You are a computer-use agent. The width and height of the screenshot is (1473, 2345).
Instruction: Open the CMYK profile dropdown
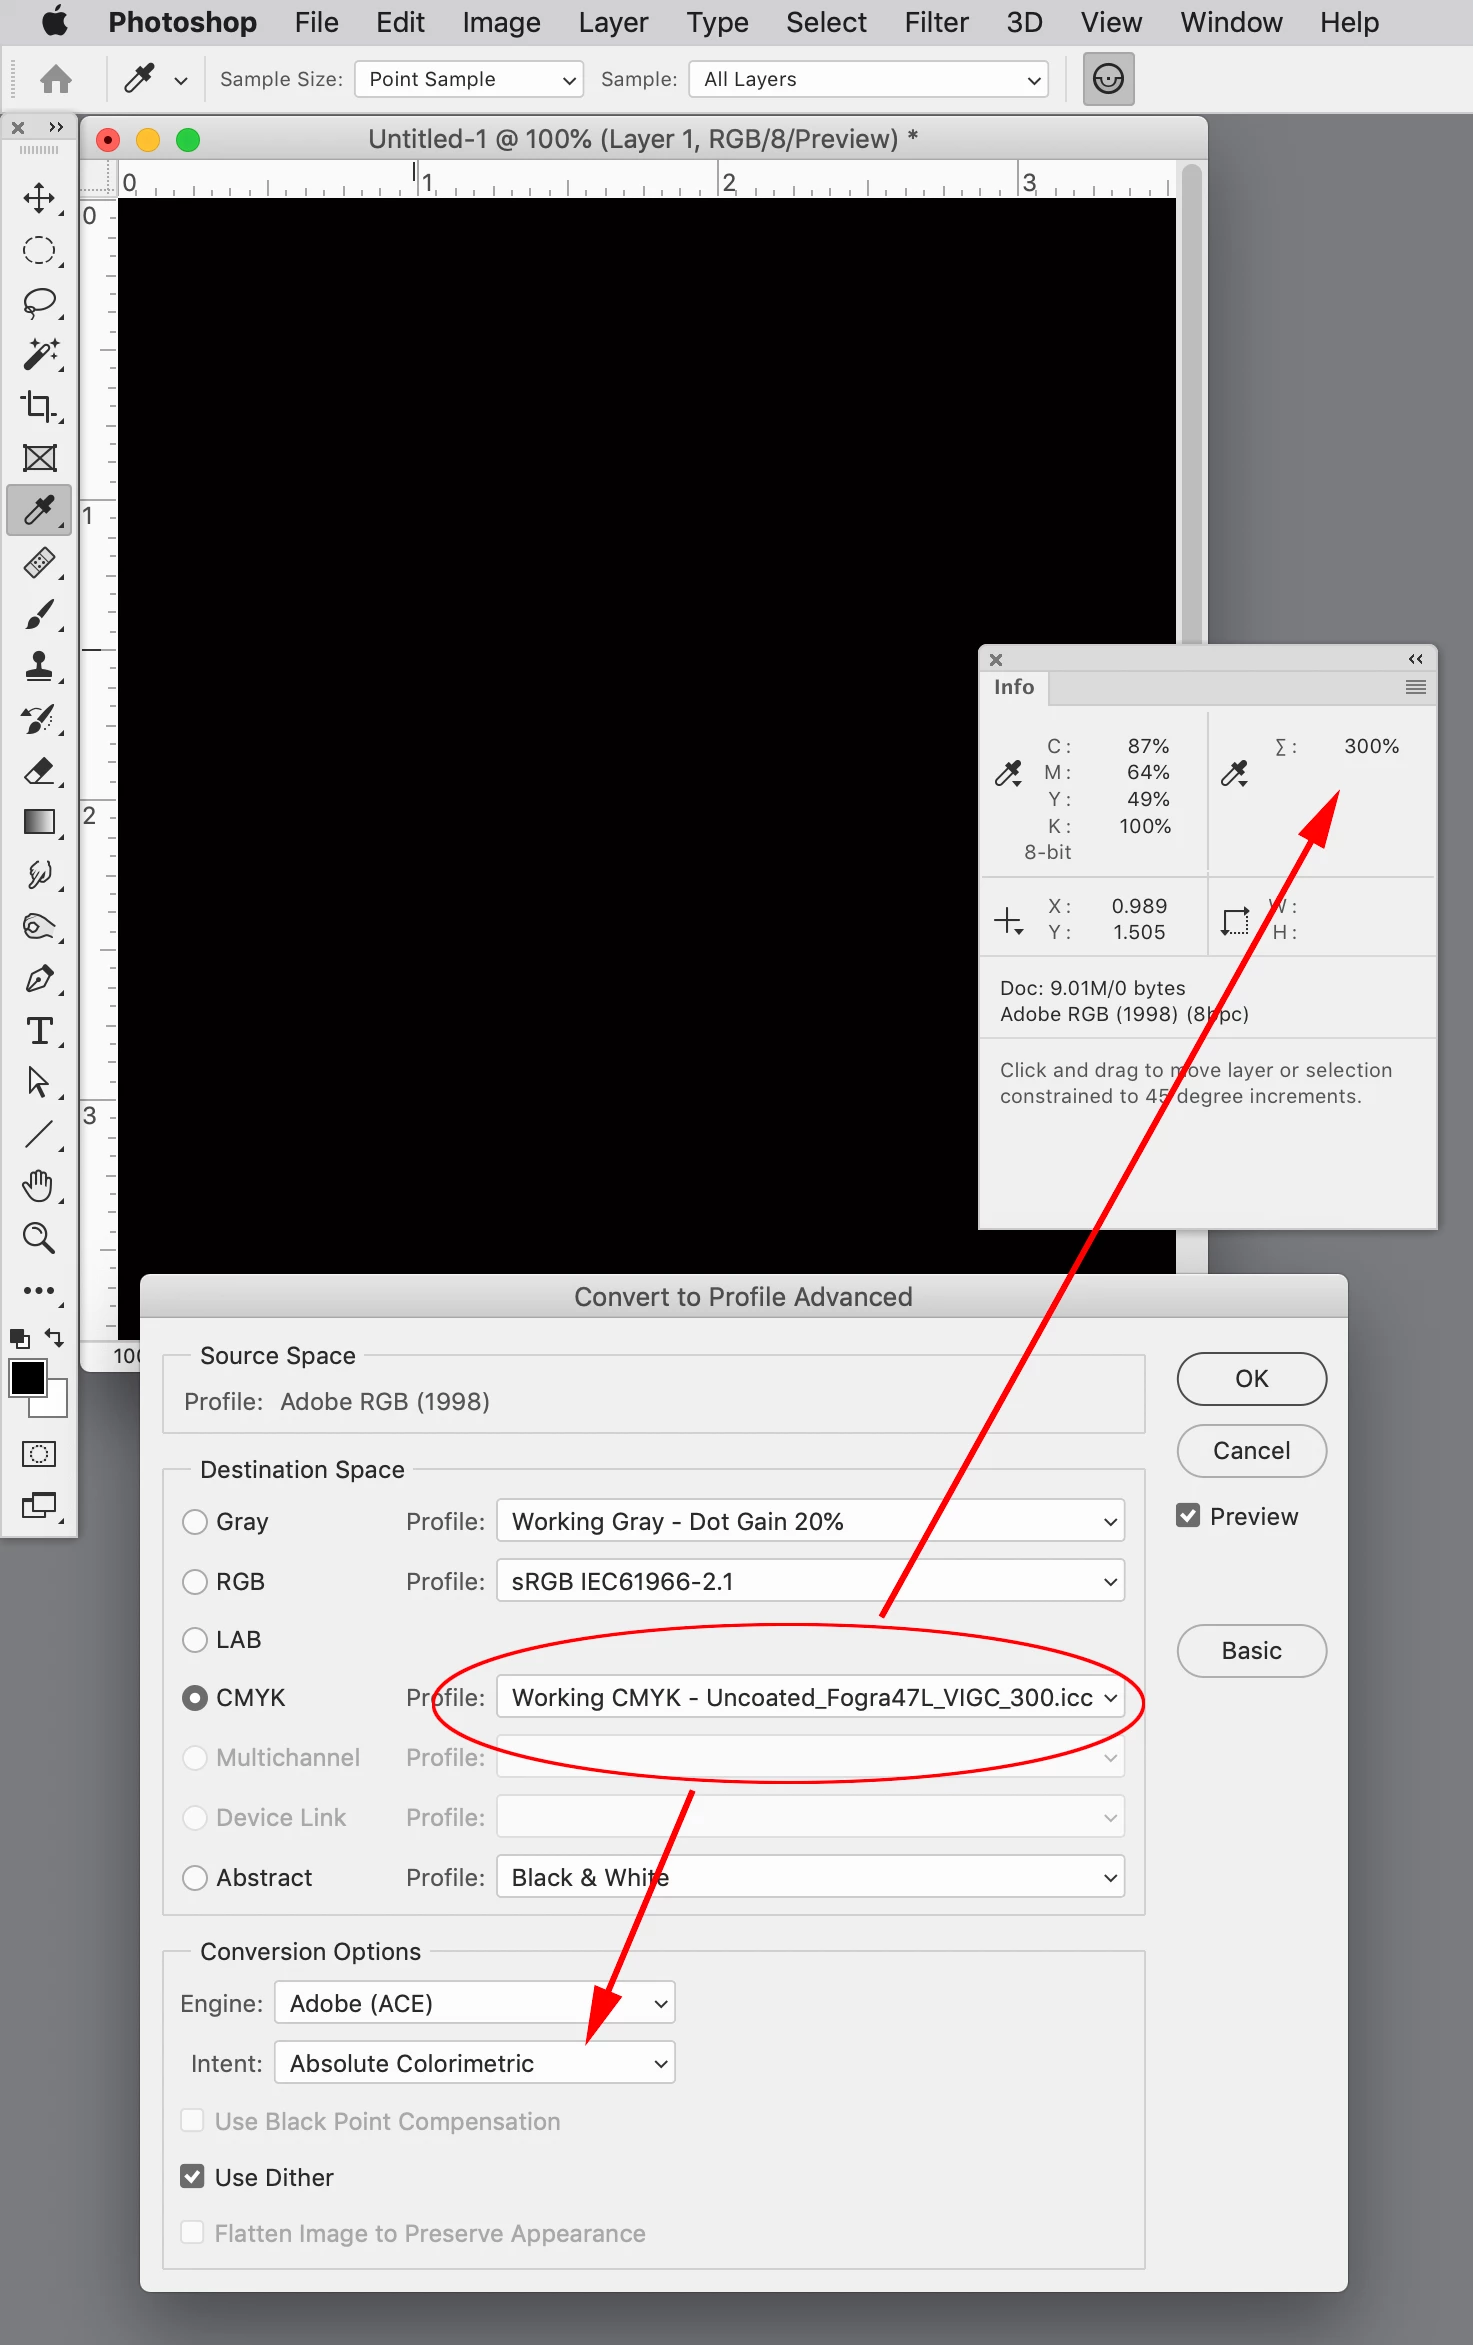(810, 1698)
